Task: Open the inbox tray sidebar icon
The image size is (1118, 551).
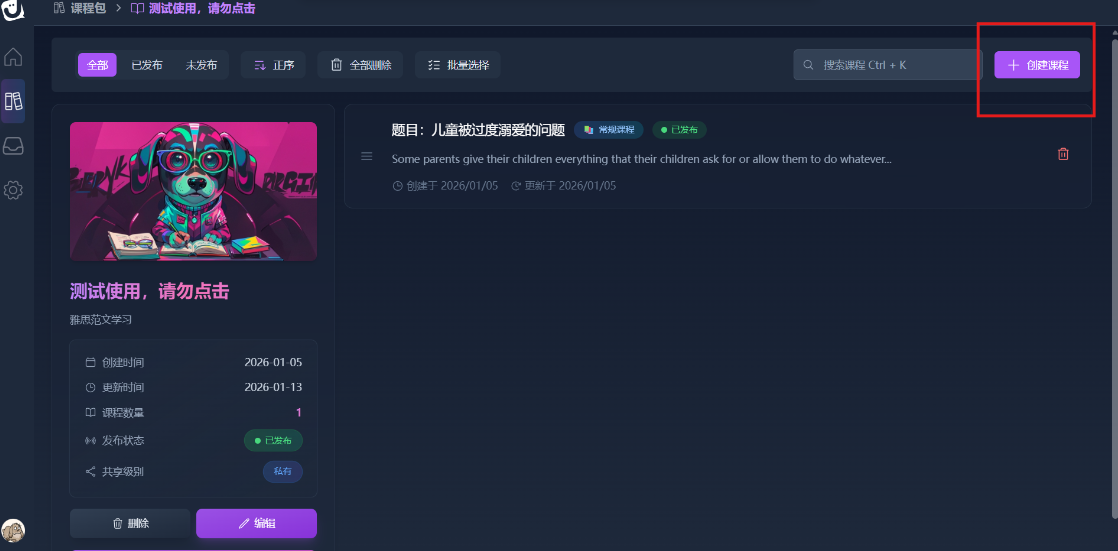Action: 13,146
